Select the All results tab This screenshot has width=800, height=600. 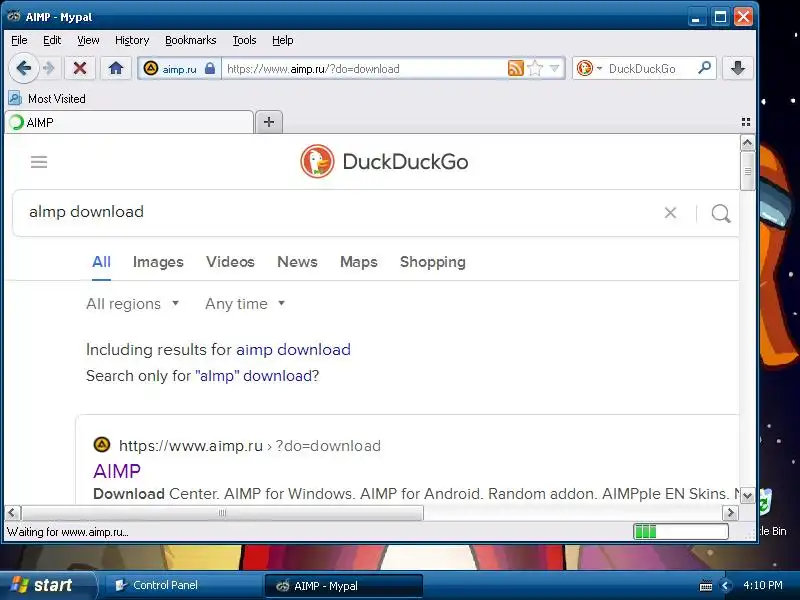click(101, 262)
